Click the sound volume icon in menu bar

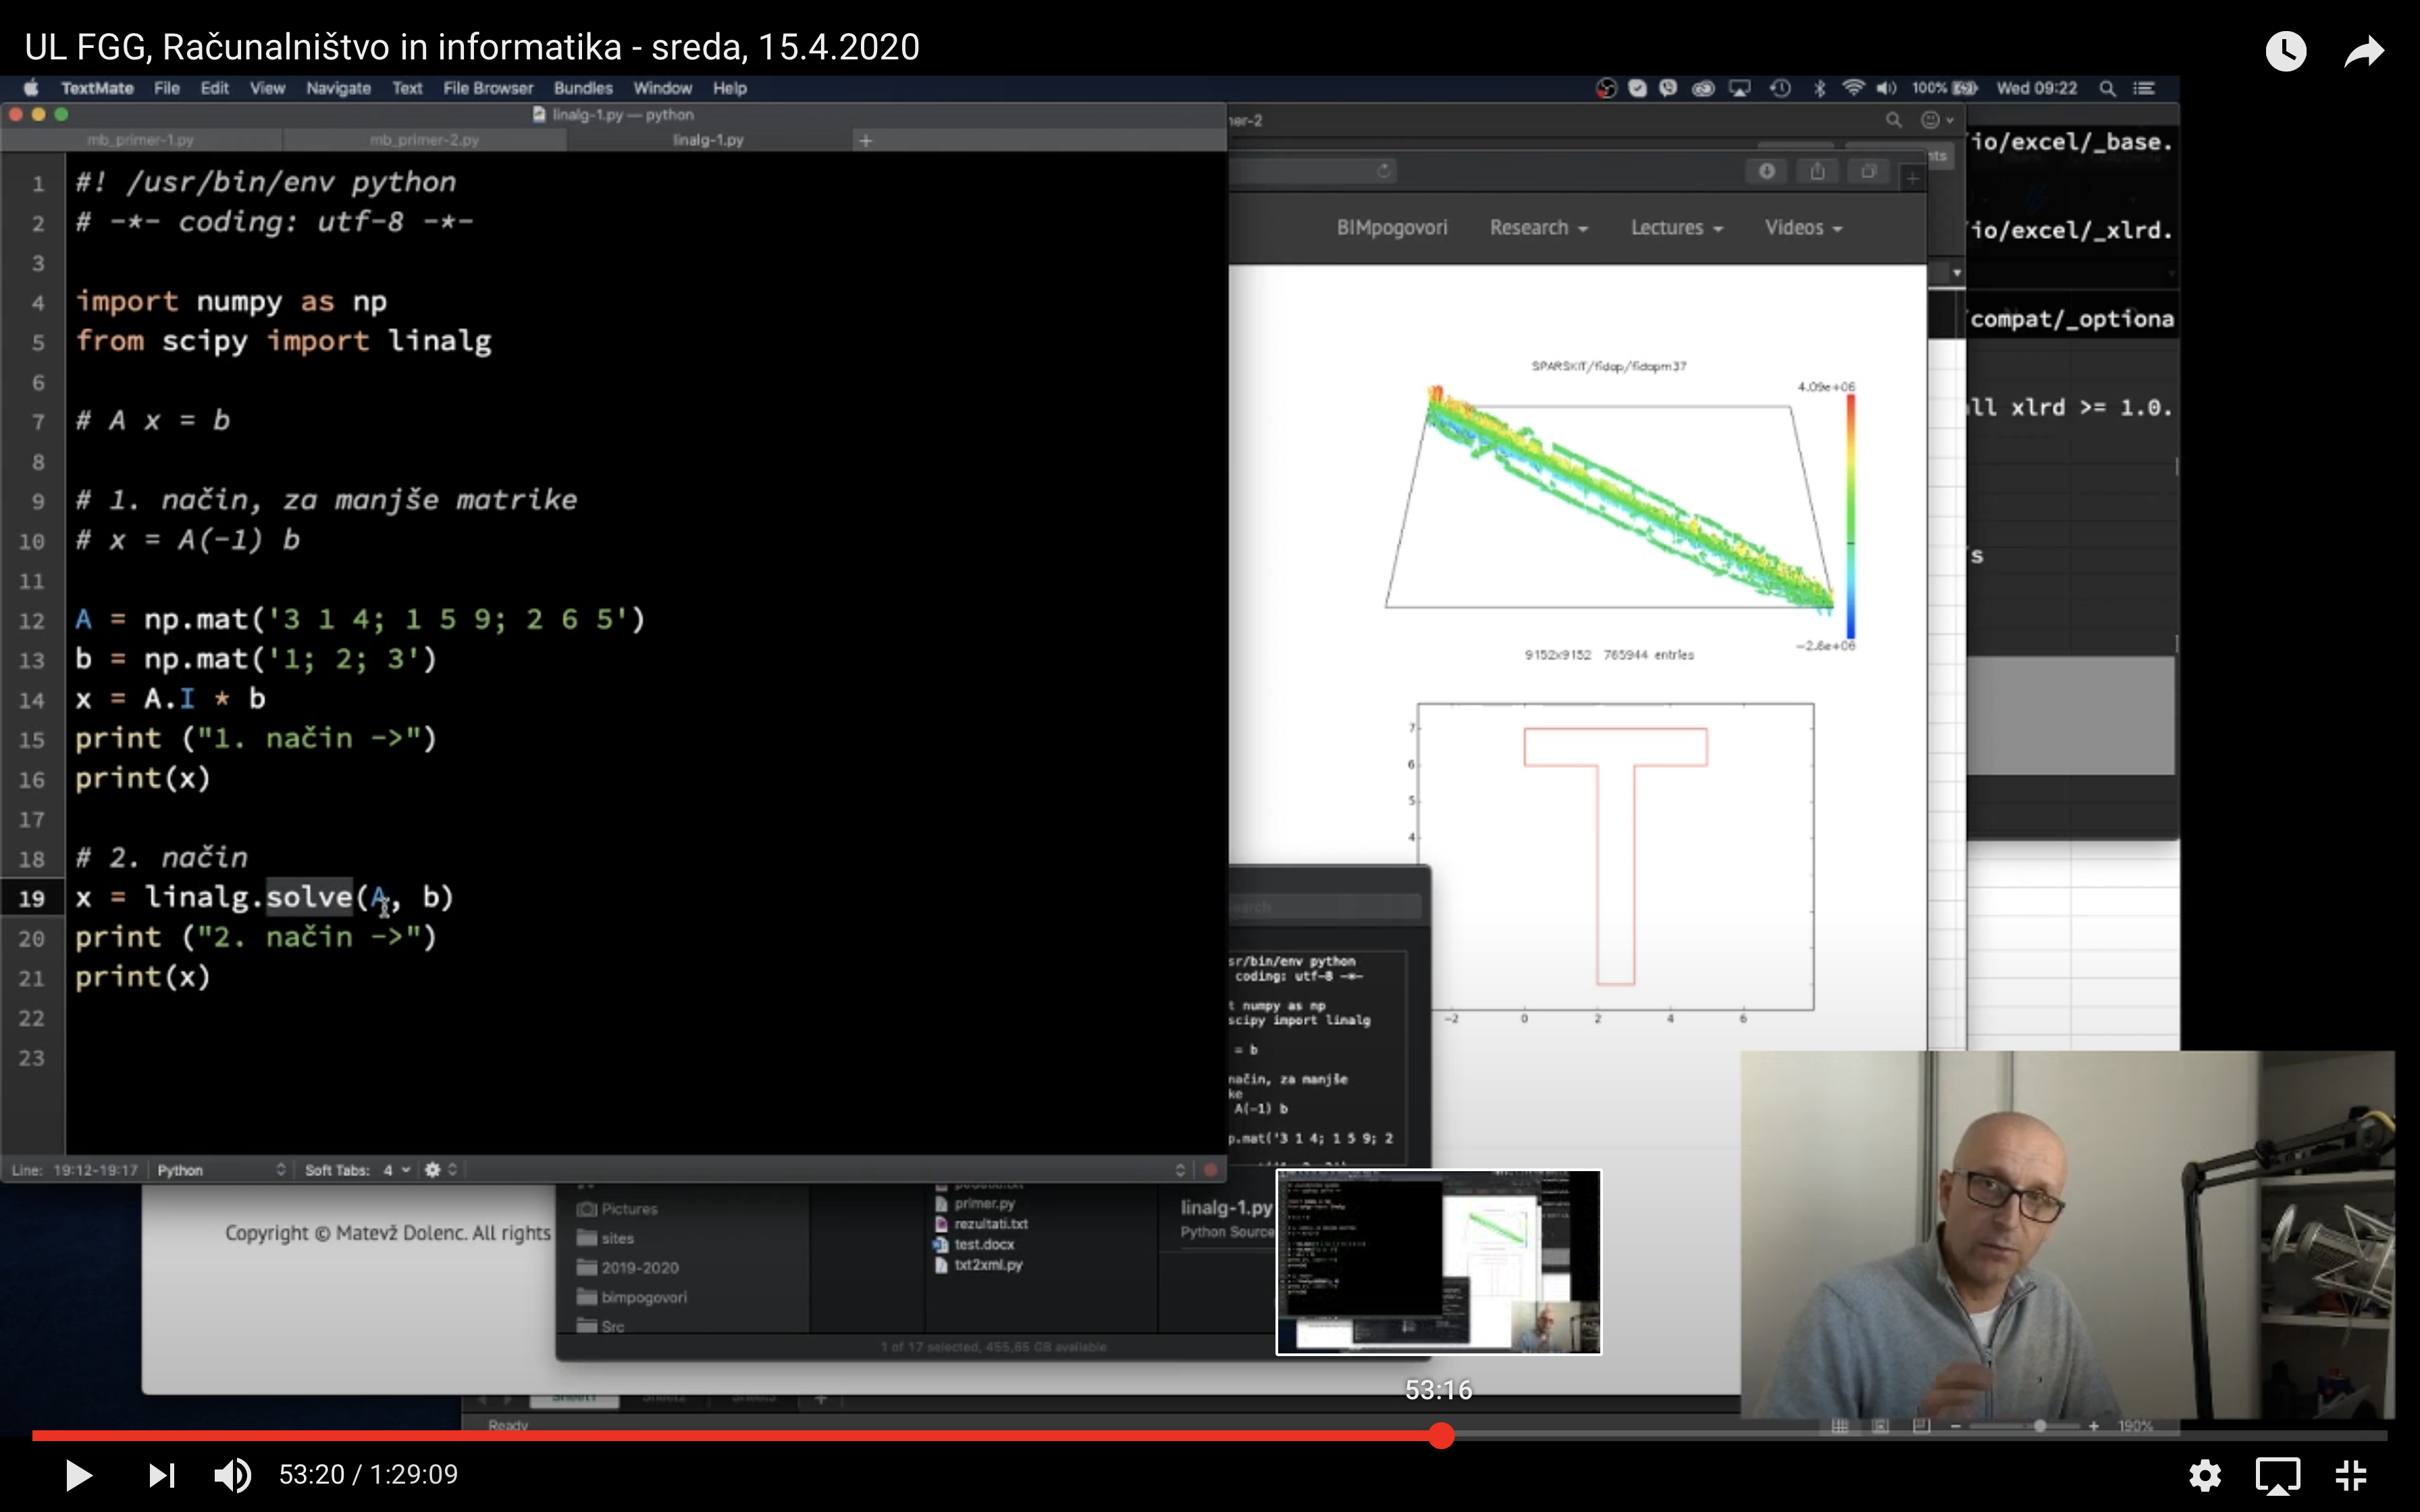(x=1886, y=88)
